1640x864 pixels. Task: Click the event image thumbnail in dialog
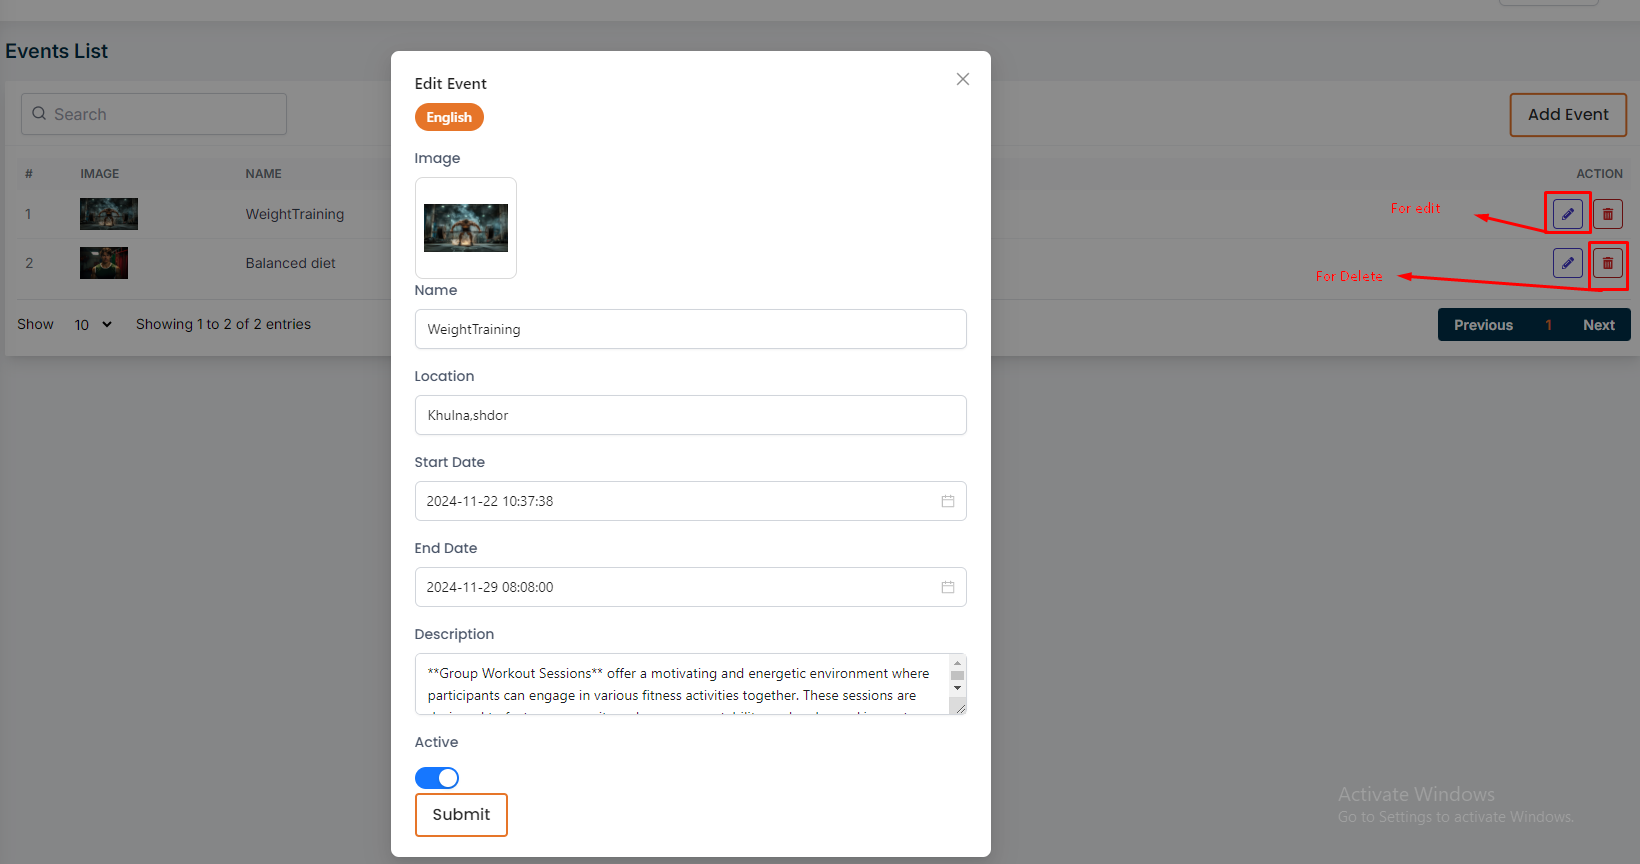pos(466,228)
